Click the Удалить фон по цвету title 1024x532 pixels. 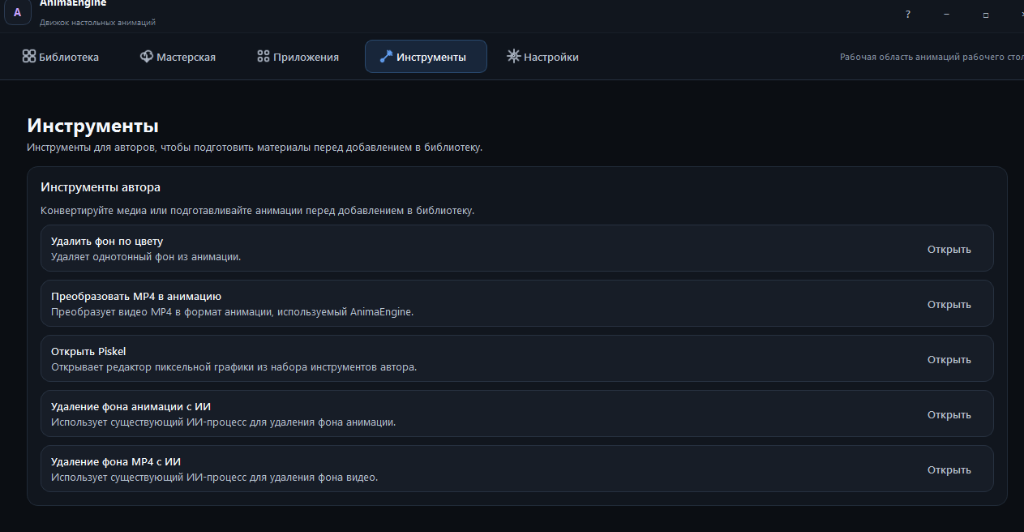tap(107, 241)
